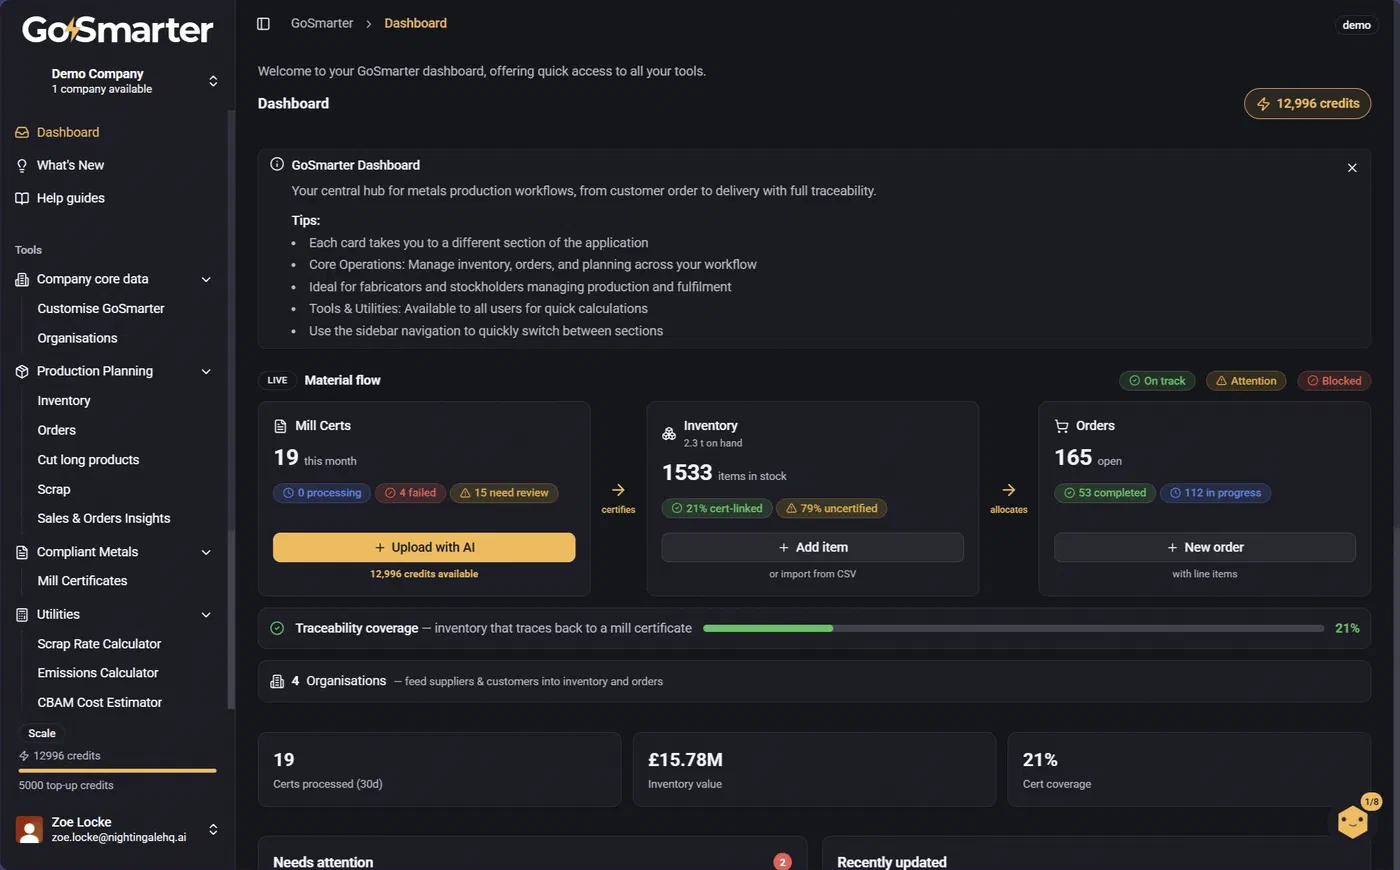Open the Emissions Calculator
1400x870 pixels.
[98, 673]
